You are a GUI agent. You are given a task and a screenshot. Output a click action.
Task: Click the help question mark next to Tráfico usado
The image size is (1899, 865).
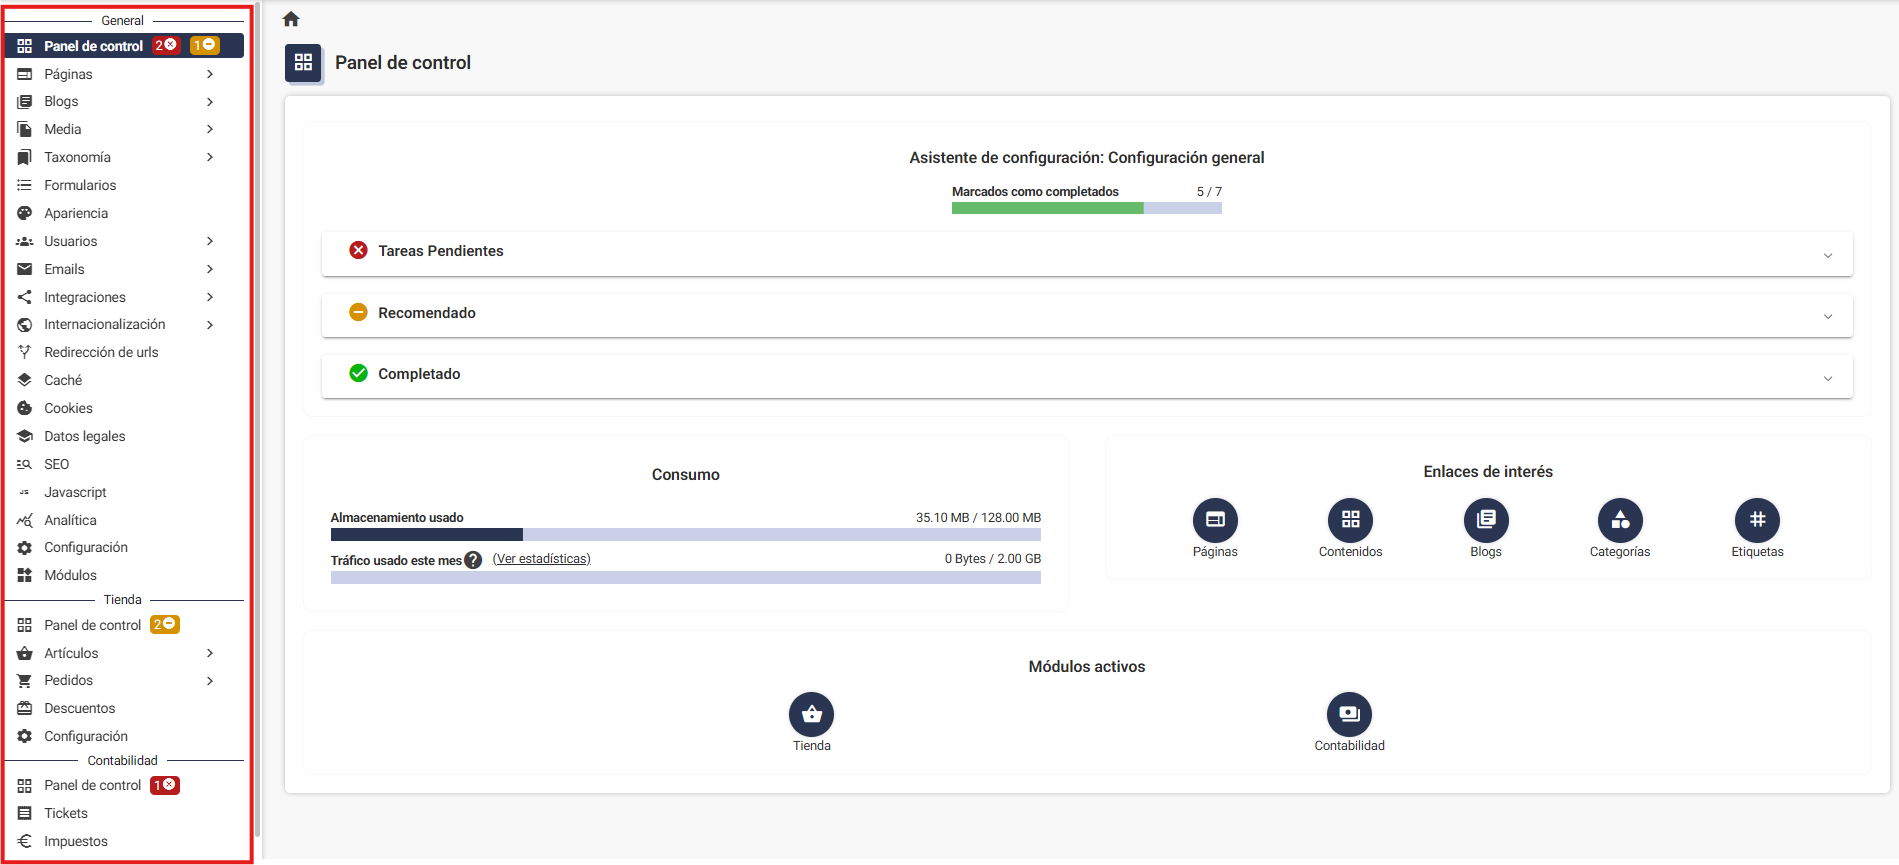click(x=473, y=560)
